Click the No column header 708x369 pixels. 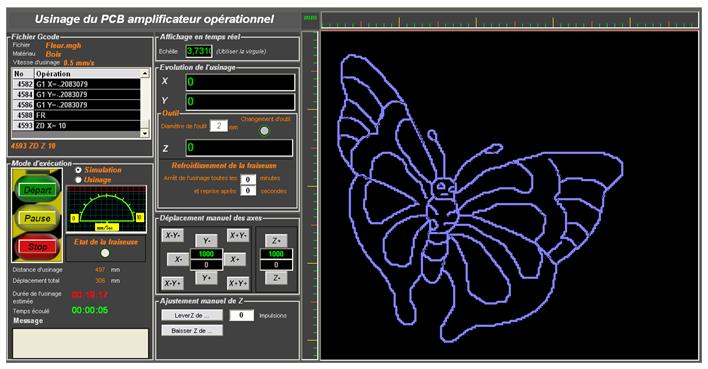coord(23,74)
